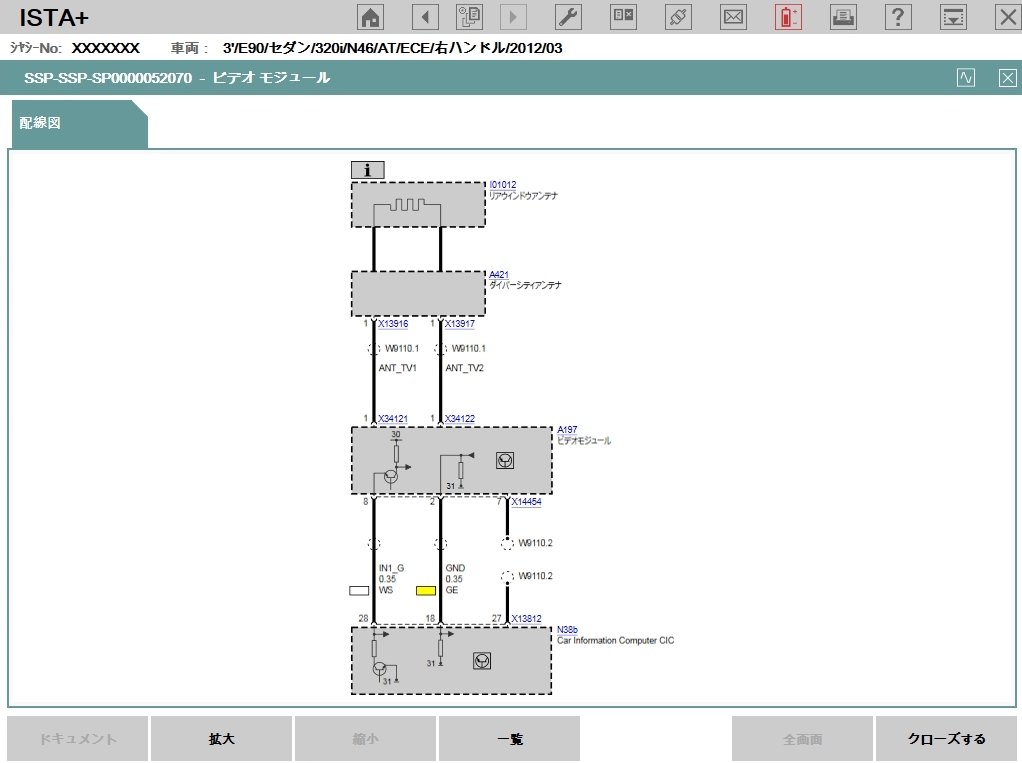Viewport: 1022px width, 763px height.
Task: Open help via the question mark icon
Action: (x=898, y=17)
